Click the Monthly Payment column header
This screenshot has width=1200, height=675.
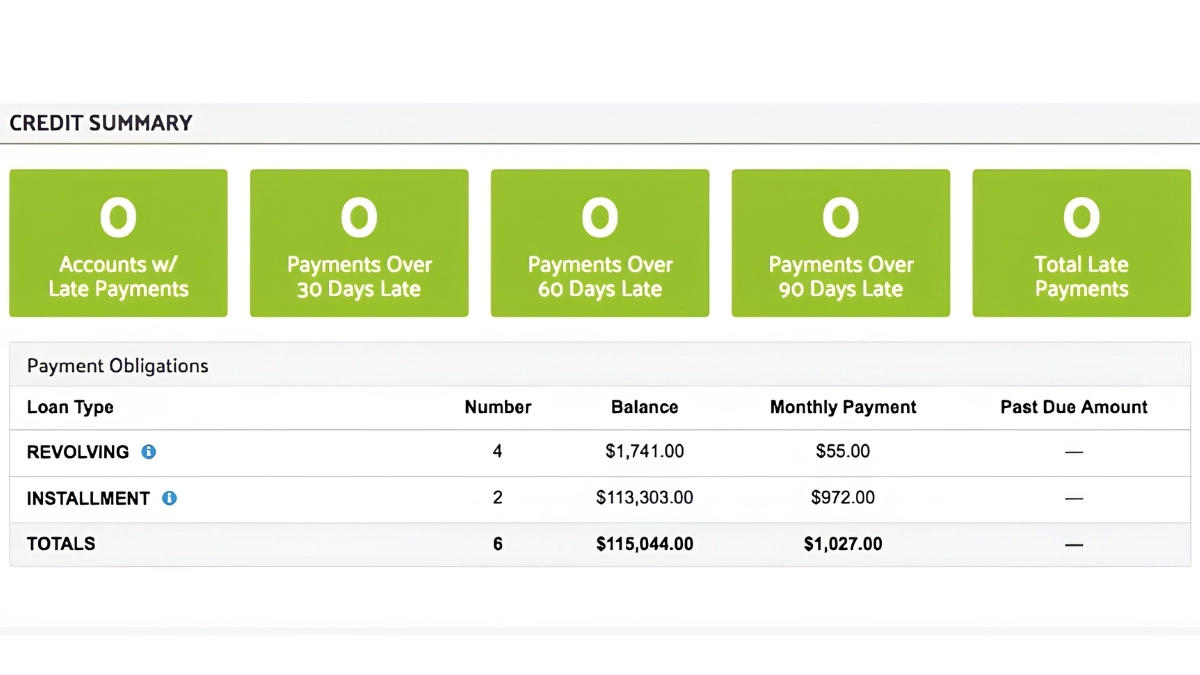(843, 407)
